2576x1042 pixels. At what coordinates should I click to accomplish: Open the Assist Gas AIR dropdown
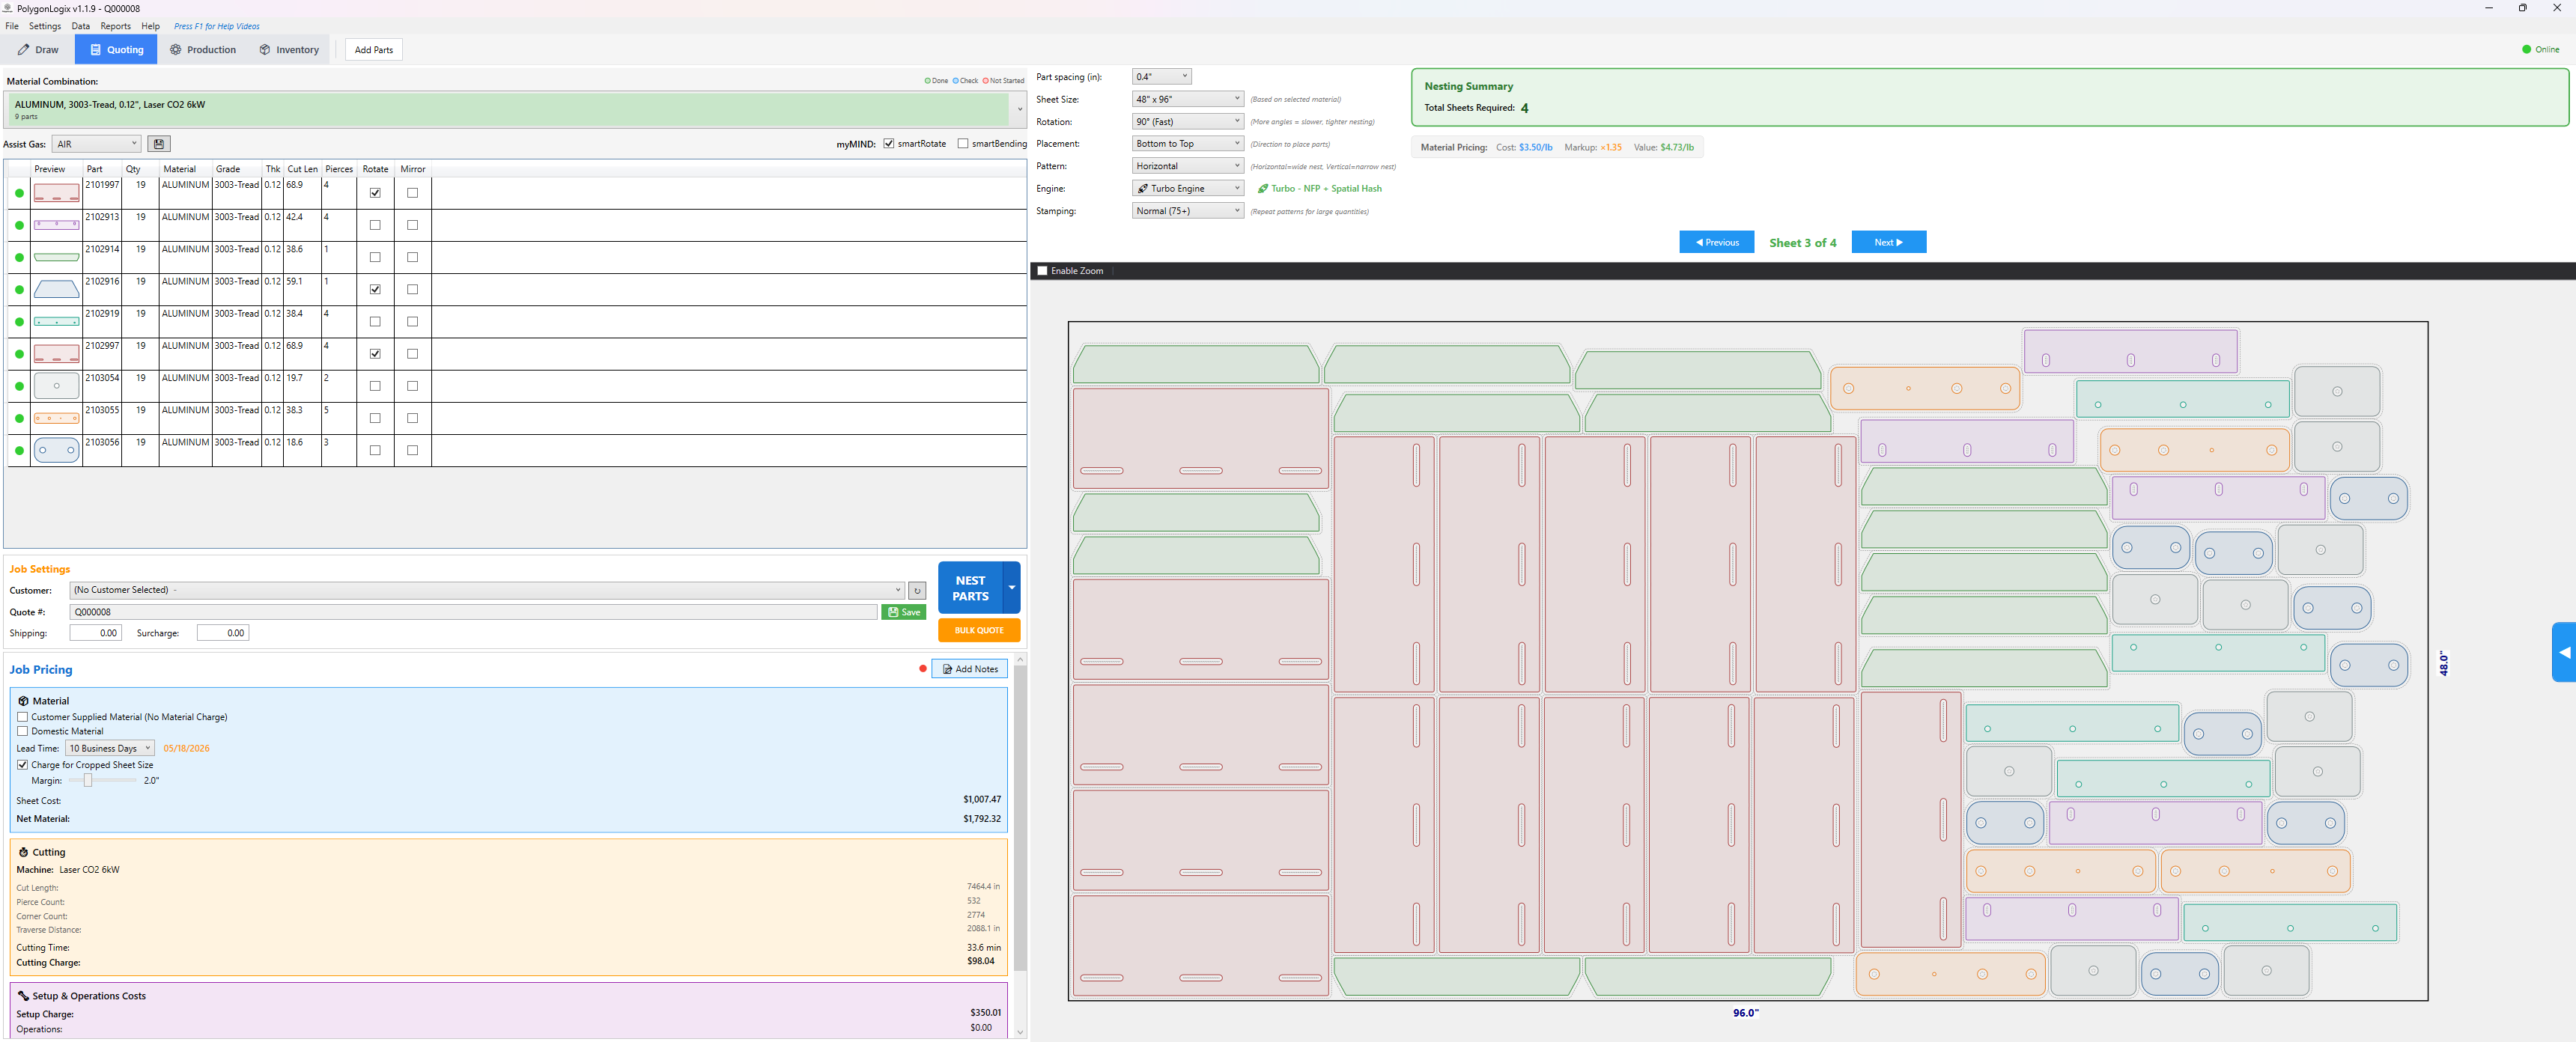(96, 144)
